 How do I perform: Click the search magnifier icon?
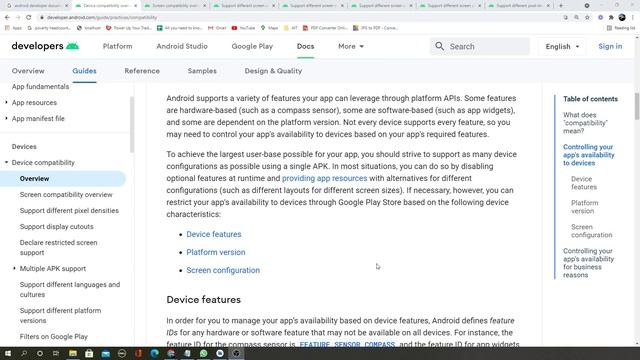439,46
